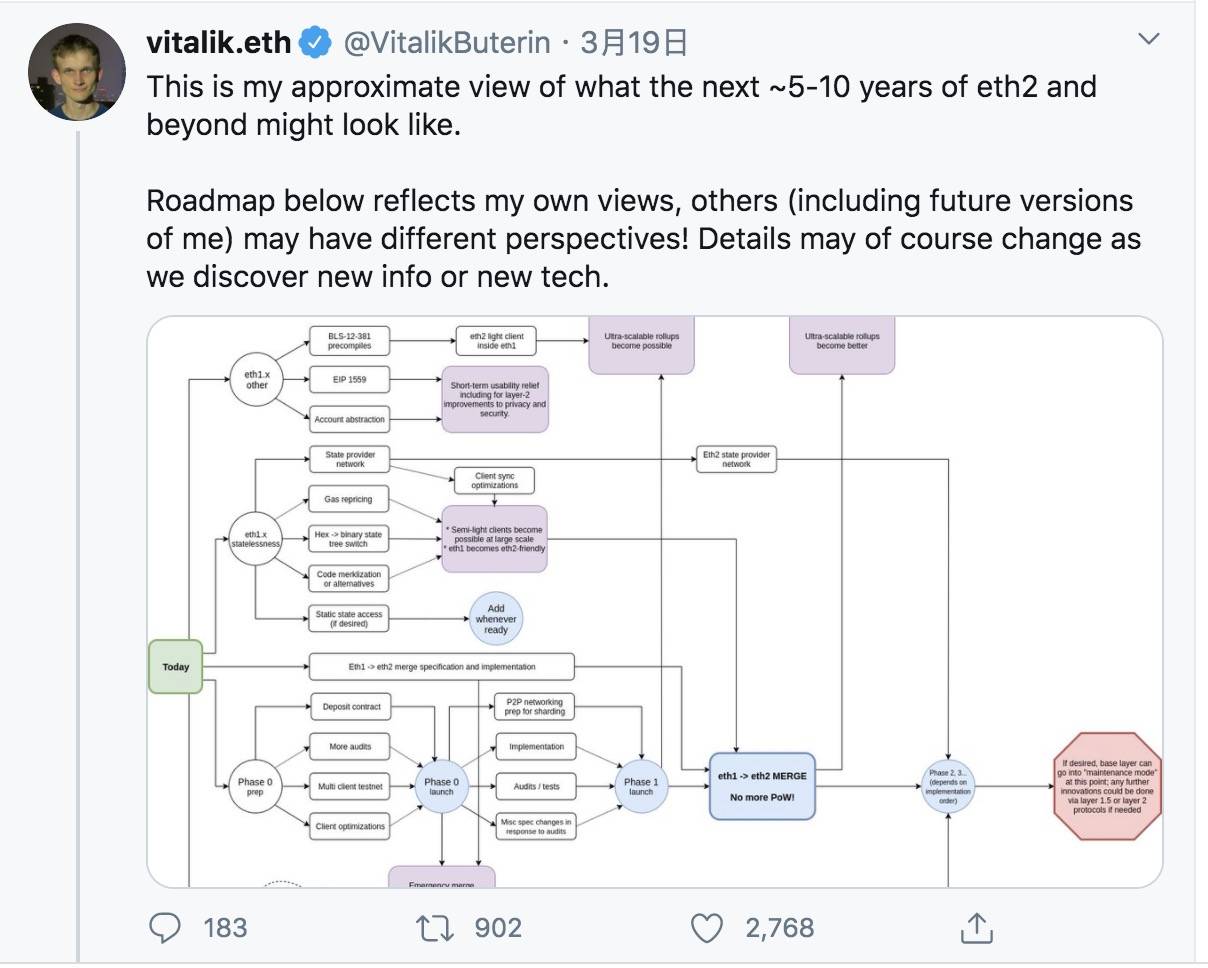The image size is (1208, 968).
Task: Open the @VitalikButerin handle link
Action: click(x=446, y=42)
